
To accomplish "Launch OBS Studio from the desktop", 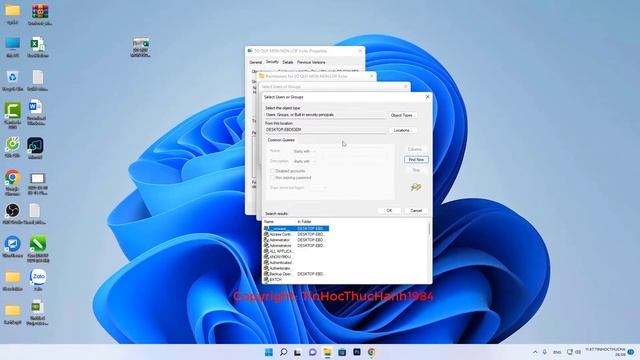I will coord(13,214).
